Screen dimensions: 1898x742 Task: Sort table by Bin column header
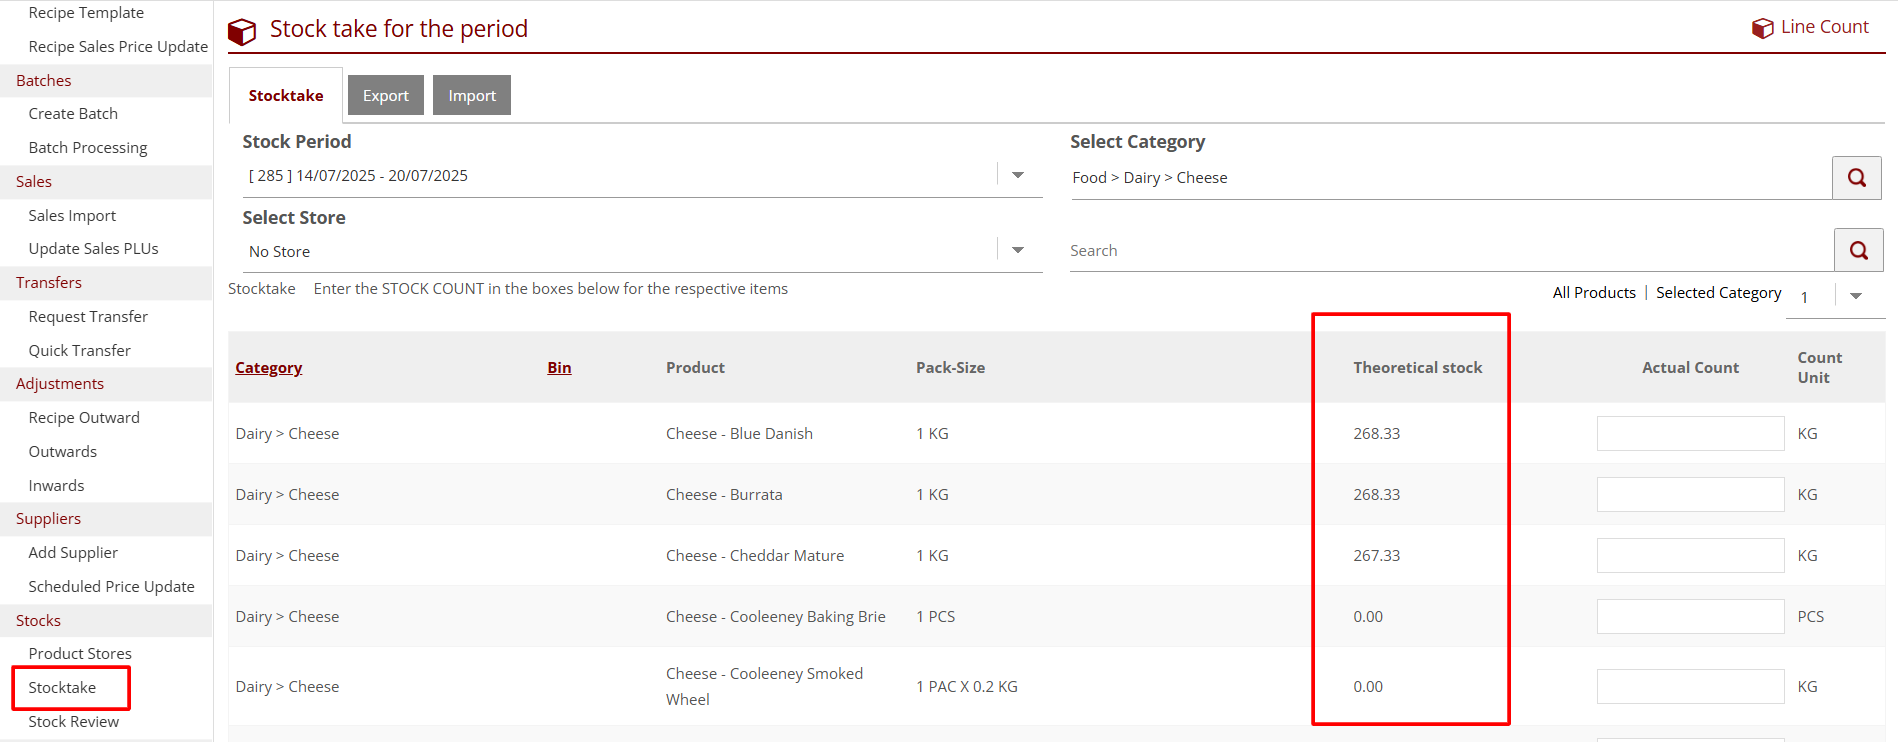point(559,368)
